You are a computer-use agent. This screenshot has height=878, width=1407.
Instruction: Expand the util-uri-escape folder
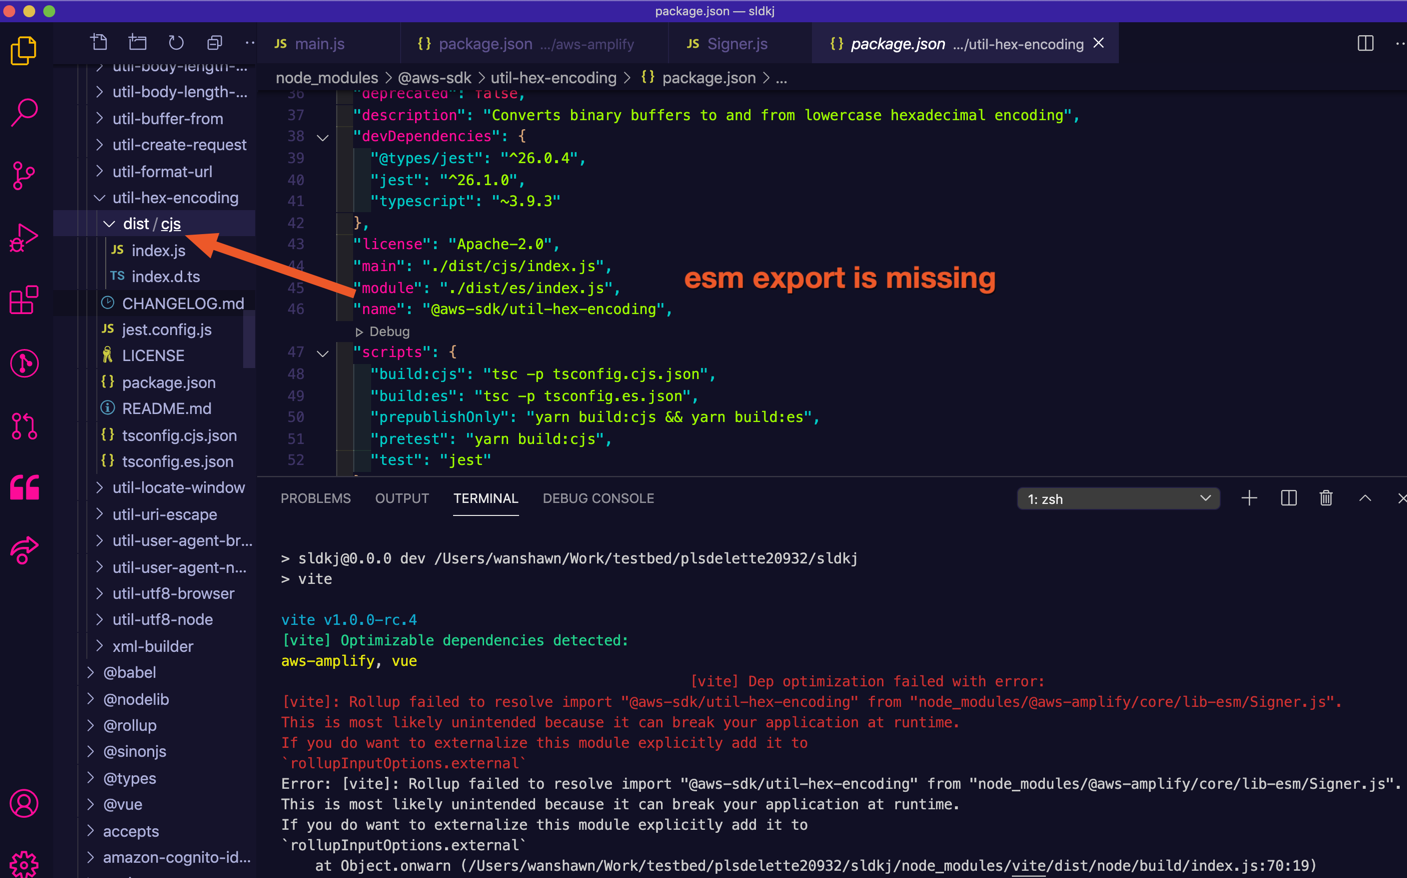coord(155,514)
